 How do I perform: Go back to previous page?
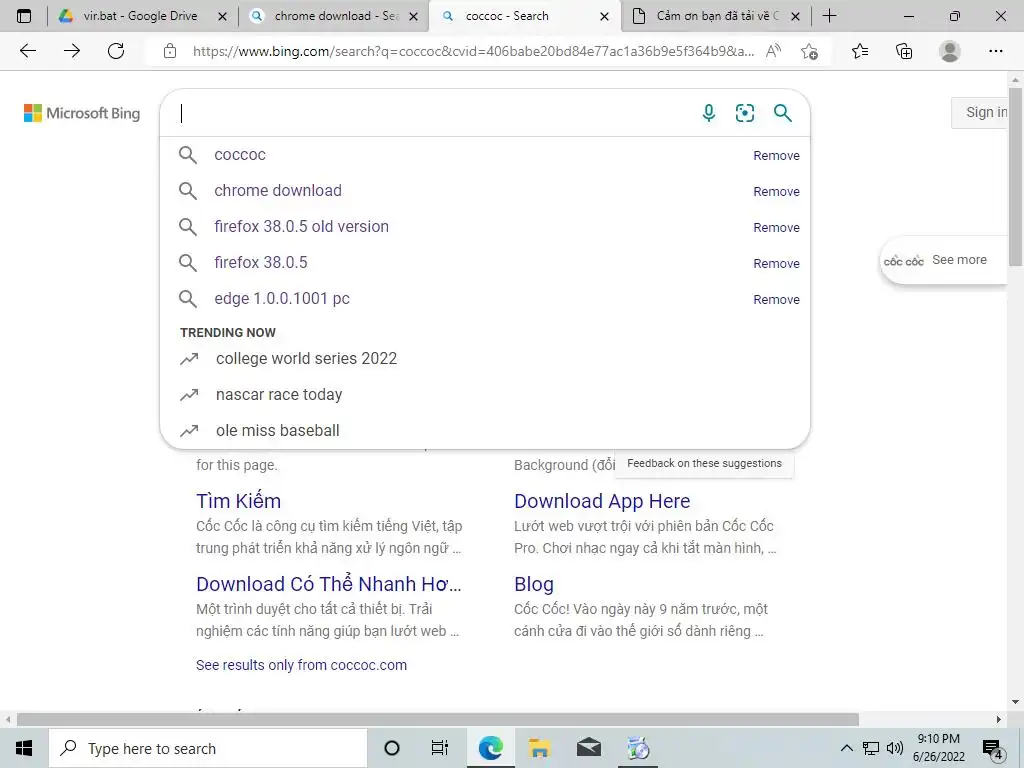(28, 51)
